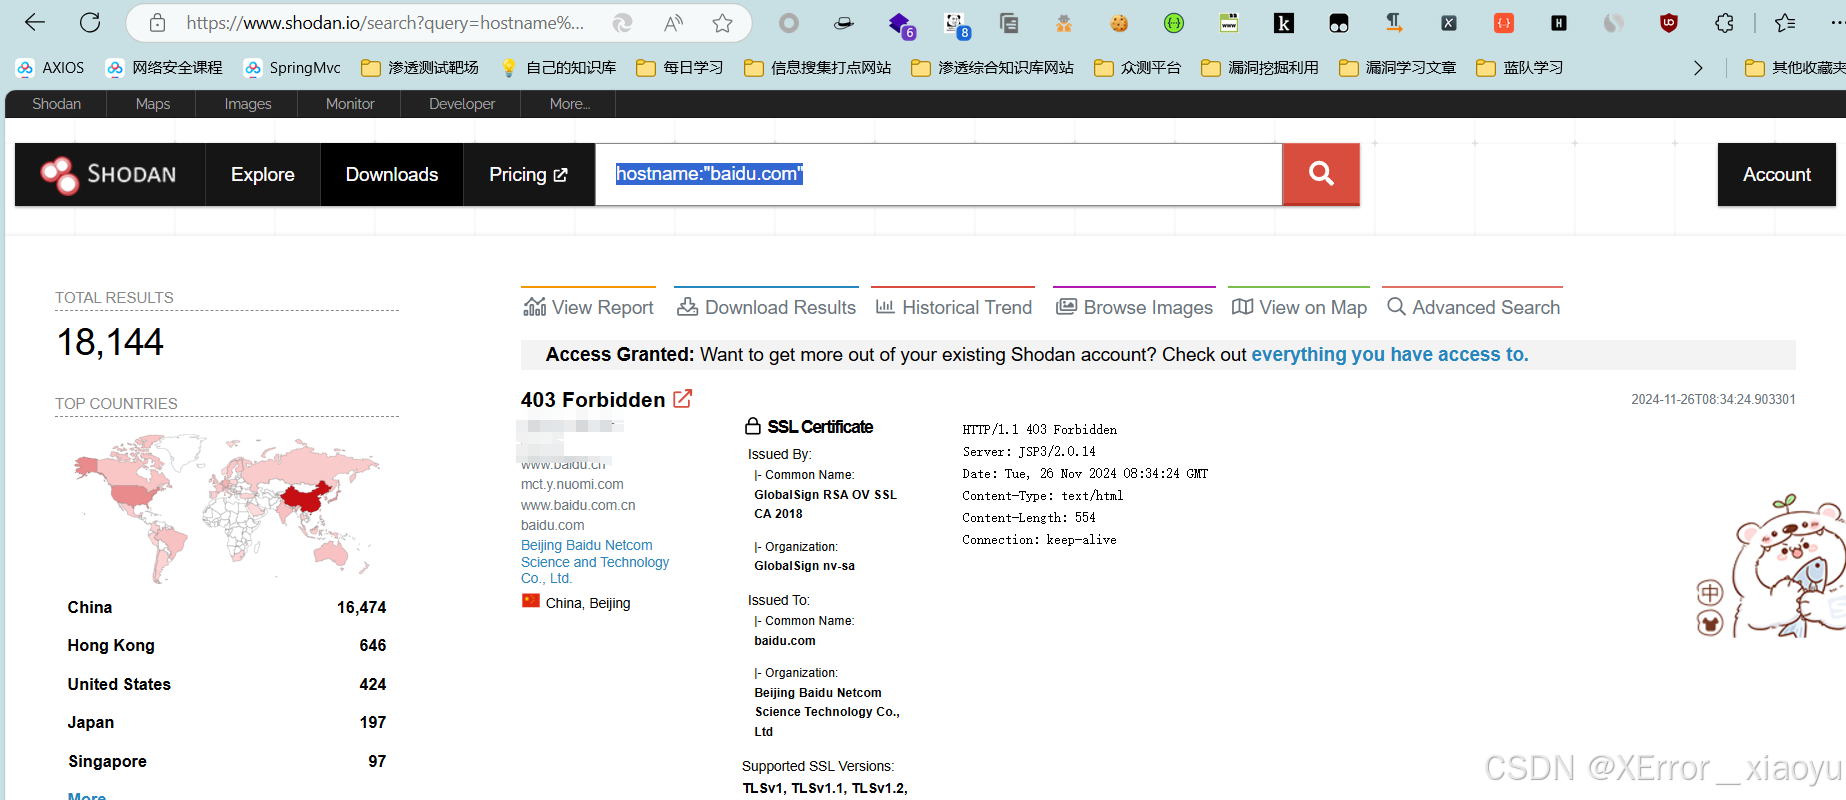Open View Report
The width and height of the screenshot is (1846, 800).
coord(588,307)
